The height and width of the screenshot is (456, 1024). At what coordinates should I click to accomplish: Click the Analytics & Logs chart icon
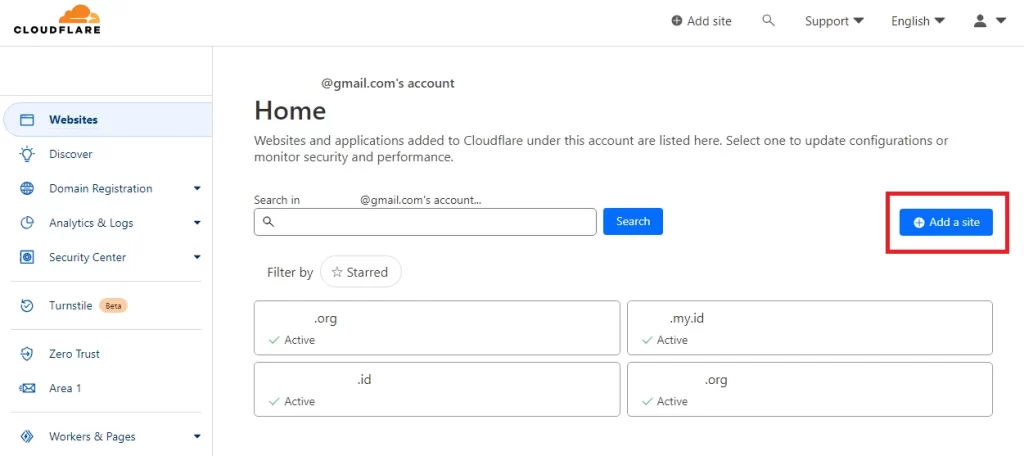pos(27,223)
